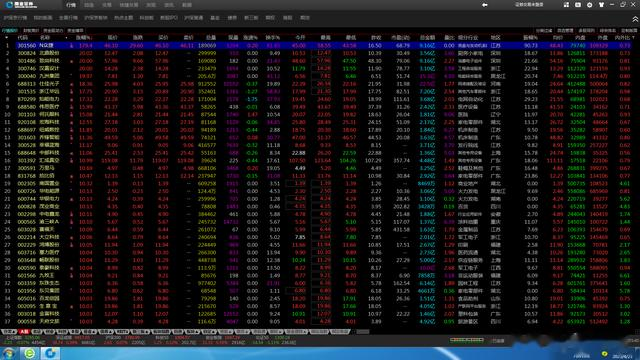Click the brokerage logo at top left
Screen dimensions: 640x360
[x=22, y=5]
